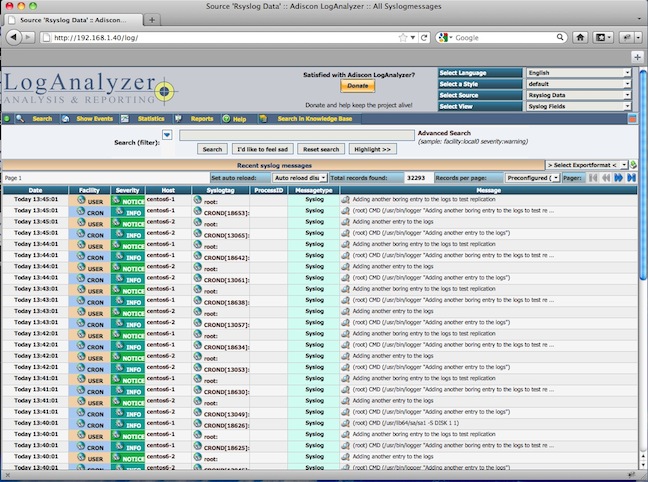Click message icon for sa1 DISK row
This screenshot has height=482, width=648.
click(x=345, y=423)
